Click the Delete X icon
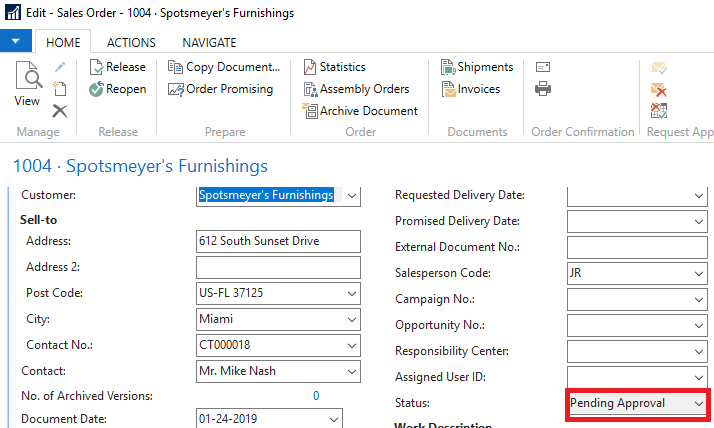 (60, 111)
